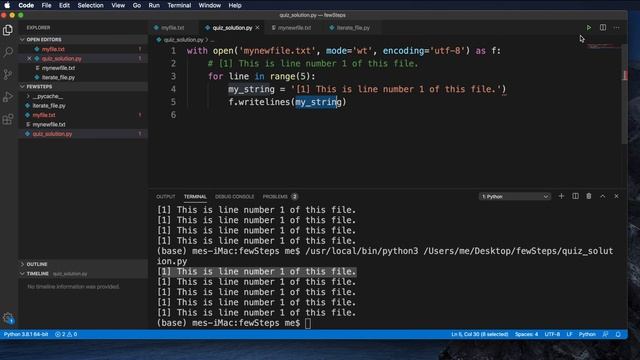Change end of line sequence LF
Image resolution: width=640 pixels, height=360 pixels.
[x=569, y=334]
